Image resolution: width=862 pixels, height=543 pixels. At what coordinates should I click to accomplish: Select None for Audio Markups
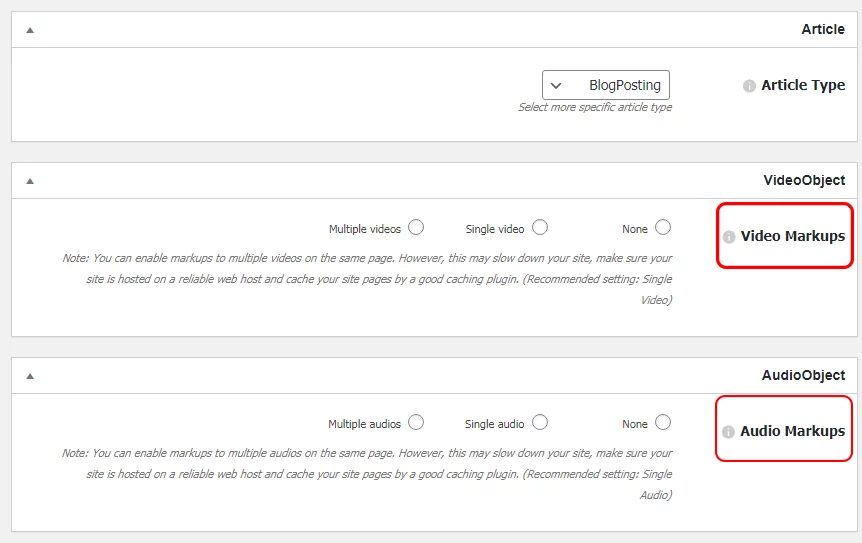[x=663, y=422]
